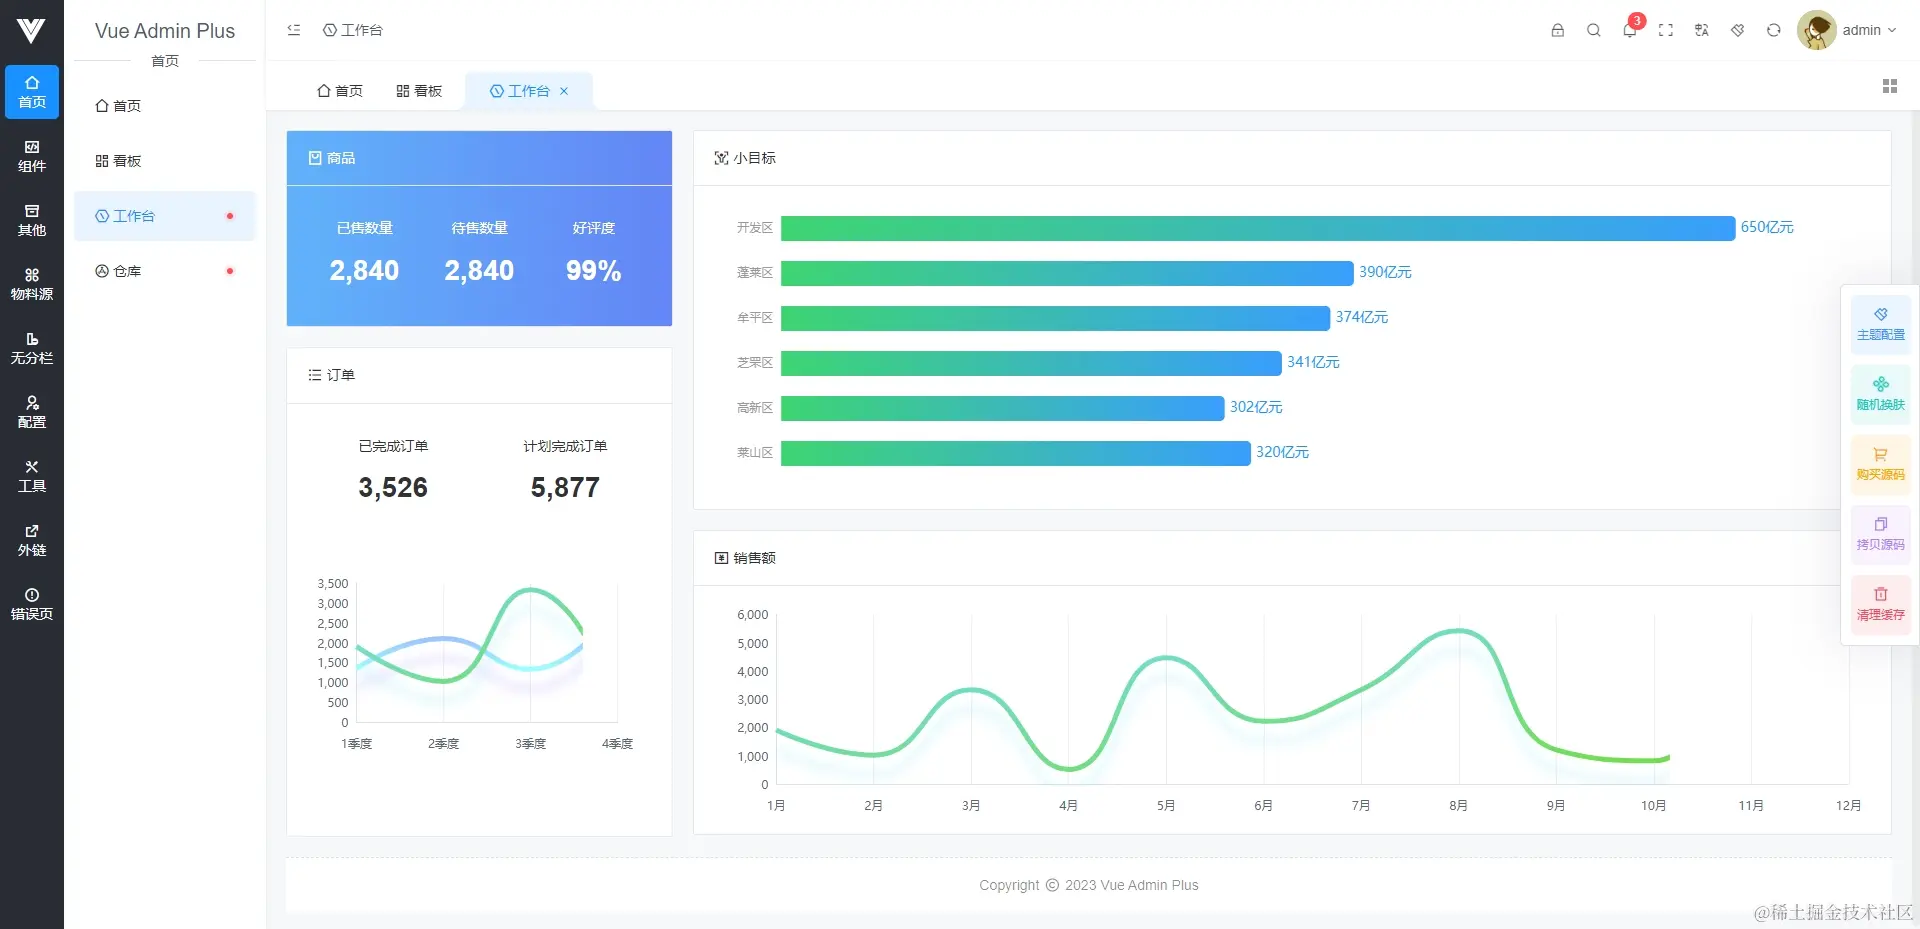1920x929 pixels.
Task: Click the refresh icon in header
Action: click(x=1774, y=30)
